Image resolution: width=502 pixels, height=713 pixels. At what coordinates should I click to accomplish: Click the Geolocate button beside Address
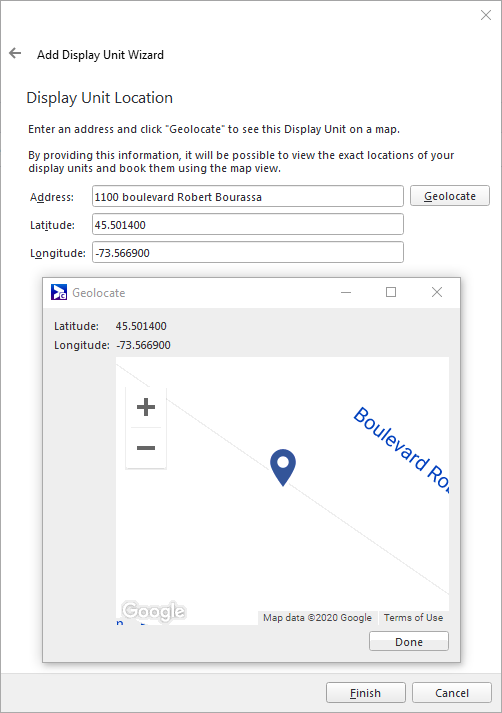pos(450,196)
